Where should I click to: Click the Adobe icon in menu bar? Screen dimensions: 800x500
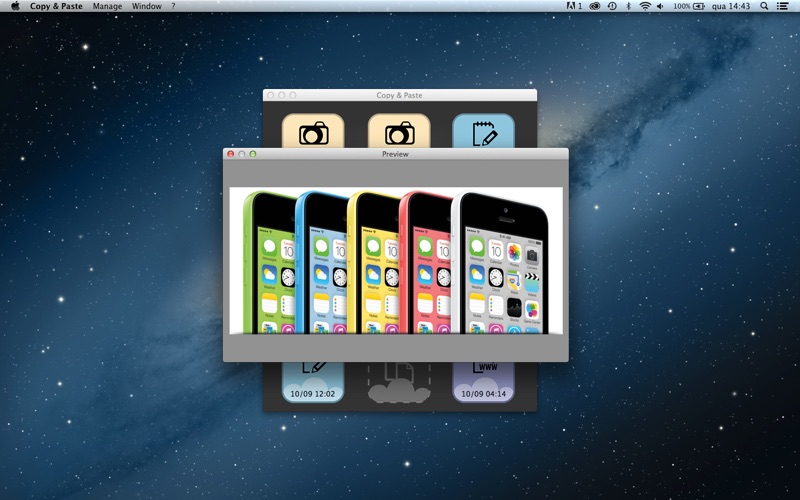click(574, 6)
